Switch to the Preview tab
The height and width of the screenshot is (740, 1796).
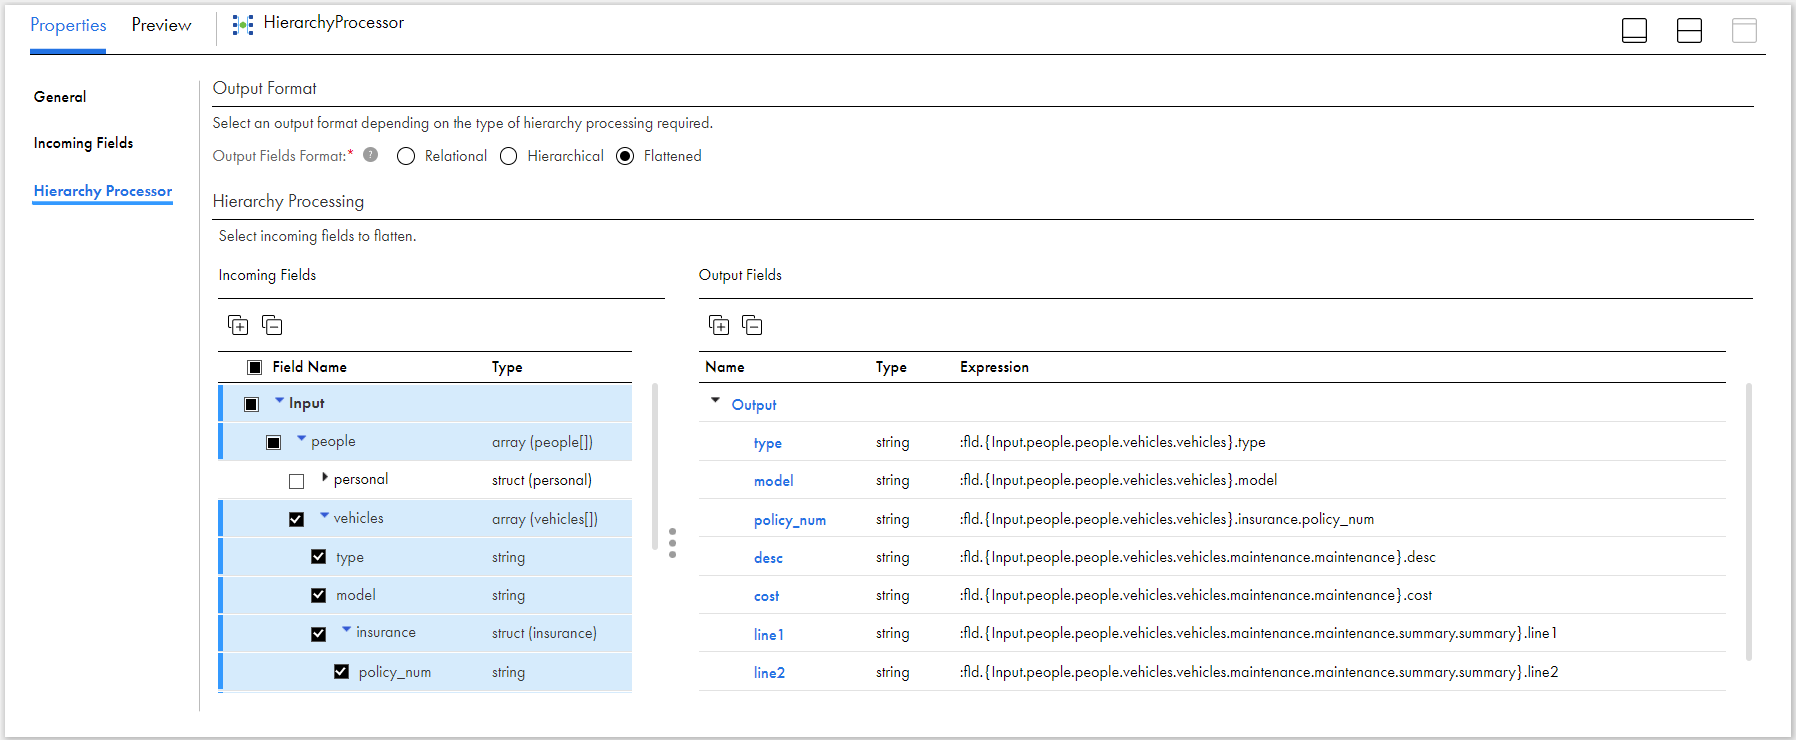(161, 26)
